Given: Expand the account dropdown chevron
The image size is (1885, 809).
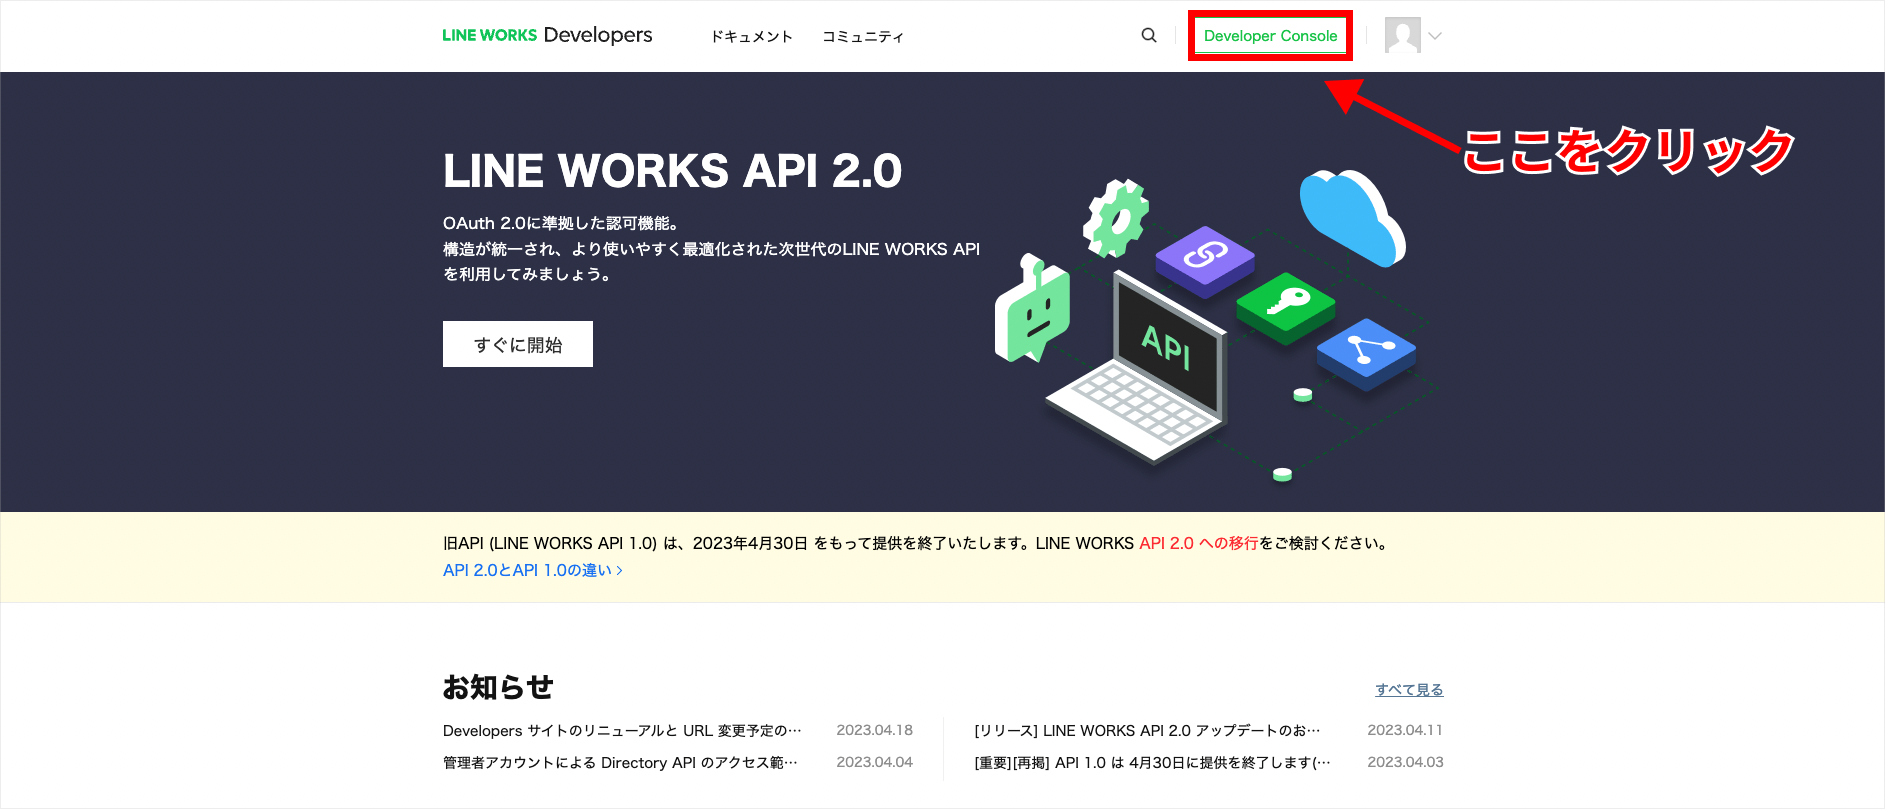Looking at the screenshot, I should tap(1435, 36).
